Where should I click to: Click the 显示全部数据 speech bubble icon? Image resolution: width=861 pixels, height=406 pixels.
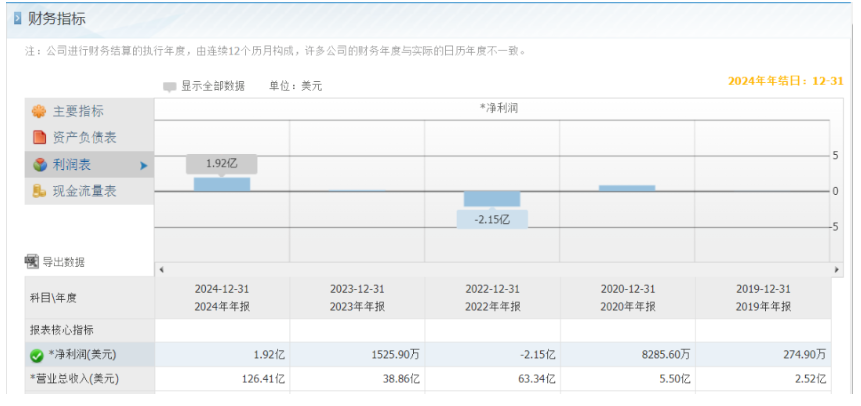click(170, 87)
